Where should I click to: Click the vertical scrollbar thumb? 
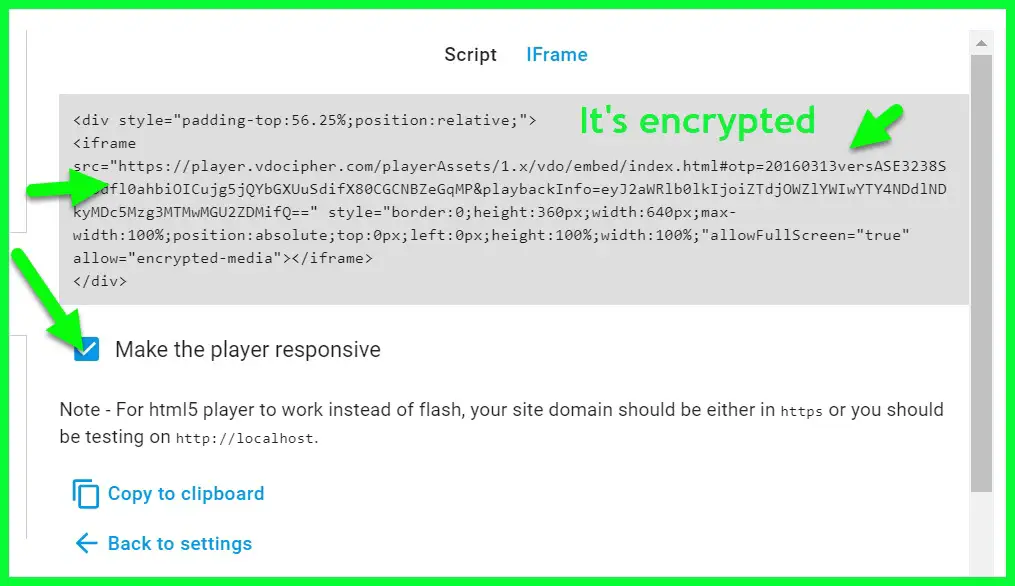[x=981, y=273]
